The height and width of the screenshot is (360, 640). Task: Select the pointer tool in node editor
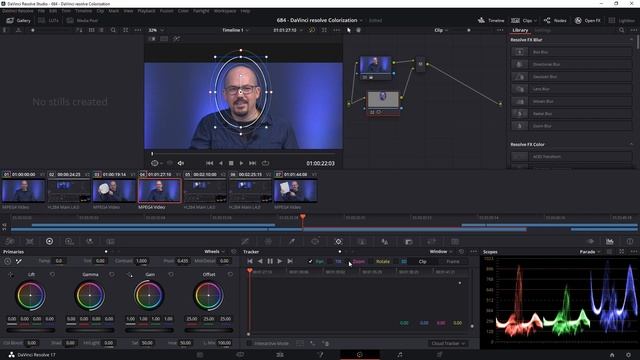click(349, 30)
